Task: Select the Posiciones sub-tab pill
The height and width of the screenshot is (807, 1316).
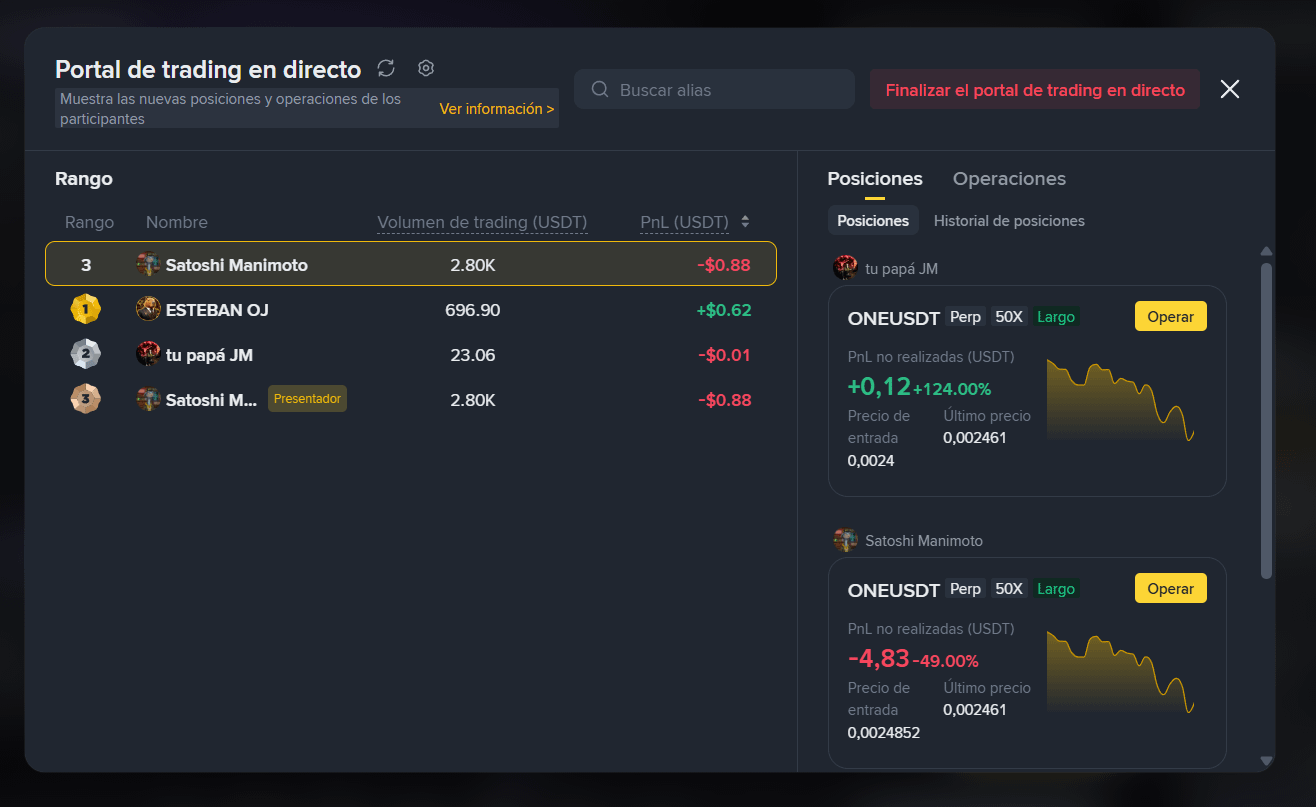Action: (873, 221)
